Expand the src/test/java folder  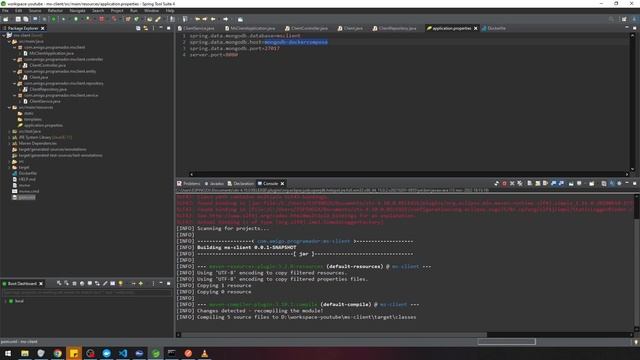click(9, 131)
